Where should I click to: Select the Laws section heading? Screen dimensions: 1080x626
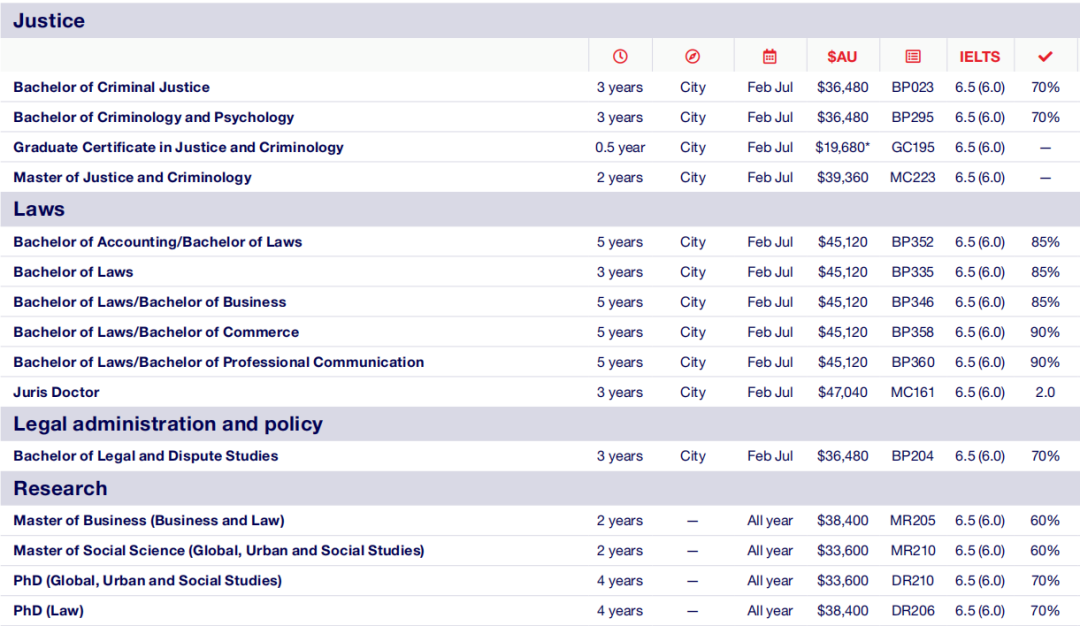point(39,209)
